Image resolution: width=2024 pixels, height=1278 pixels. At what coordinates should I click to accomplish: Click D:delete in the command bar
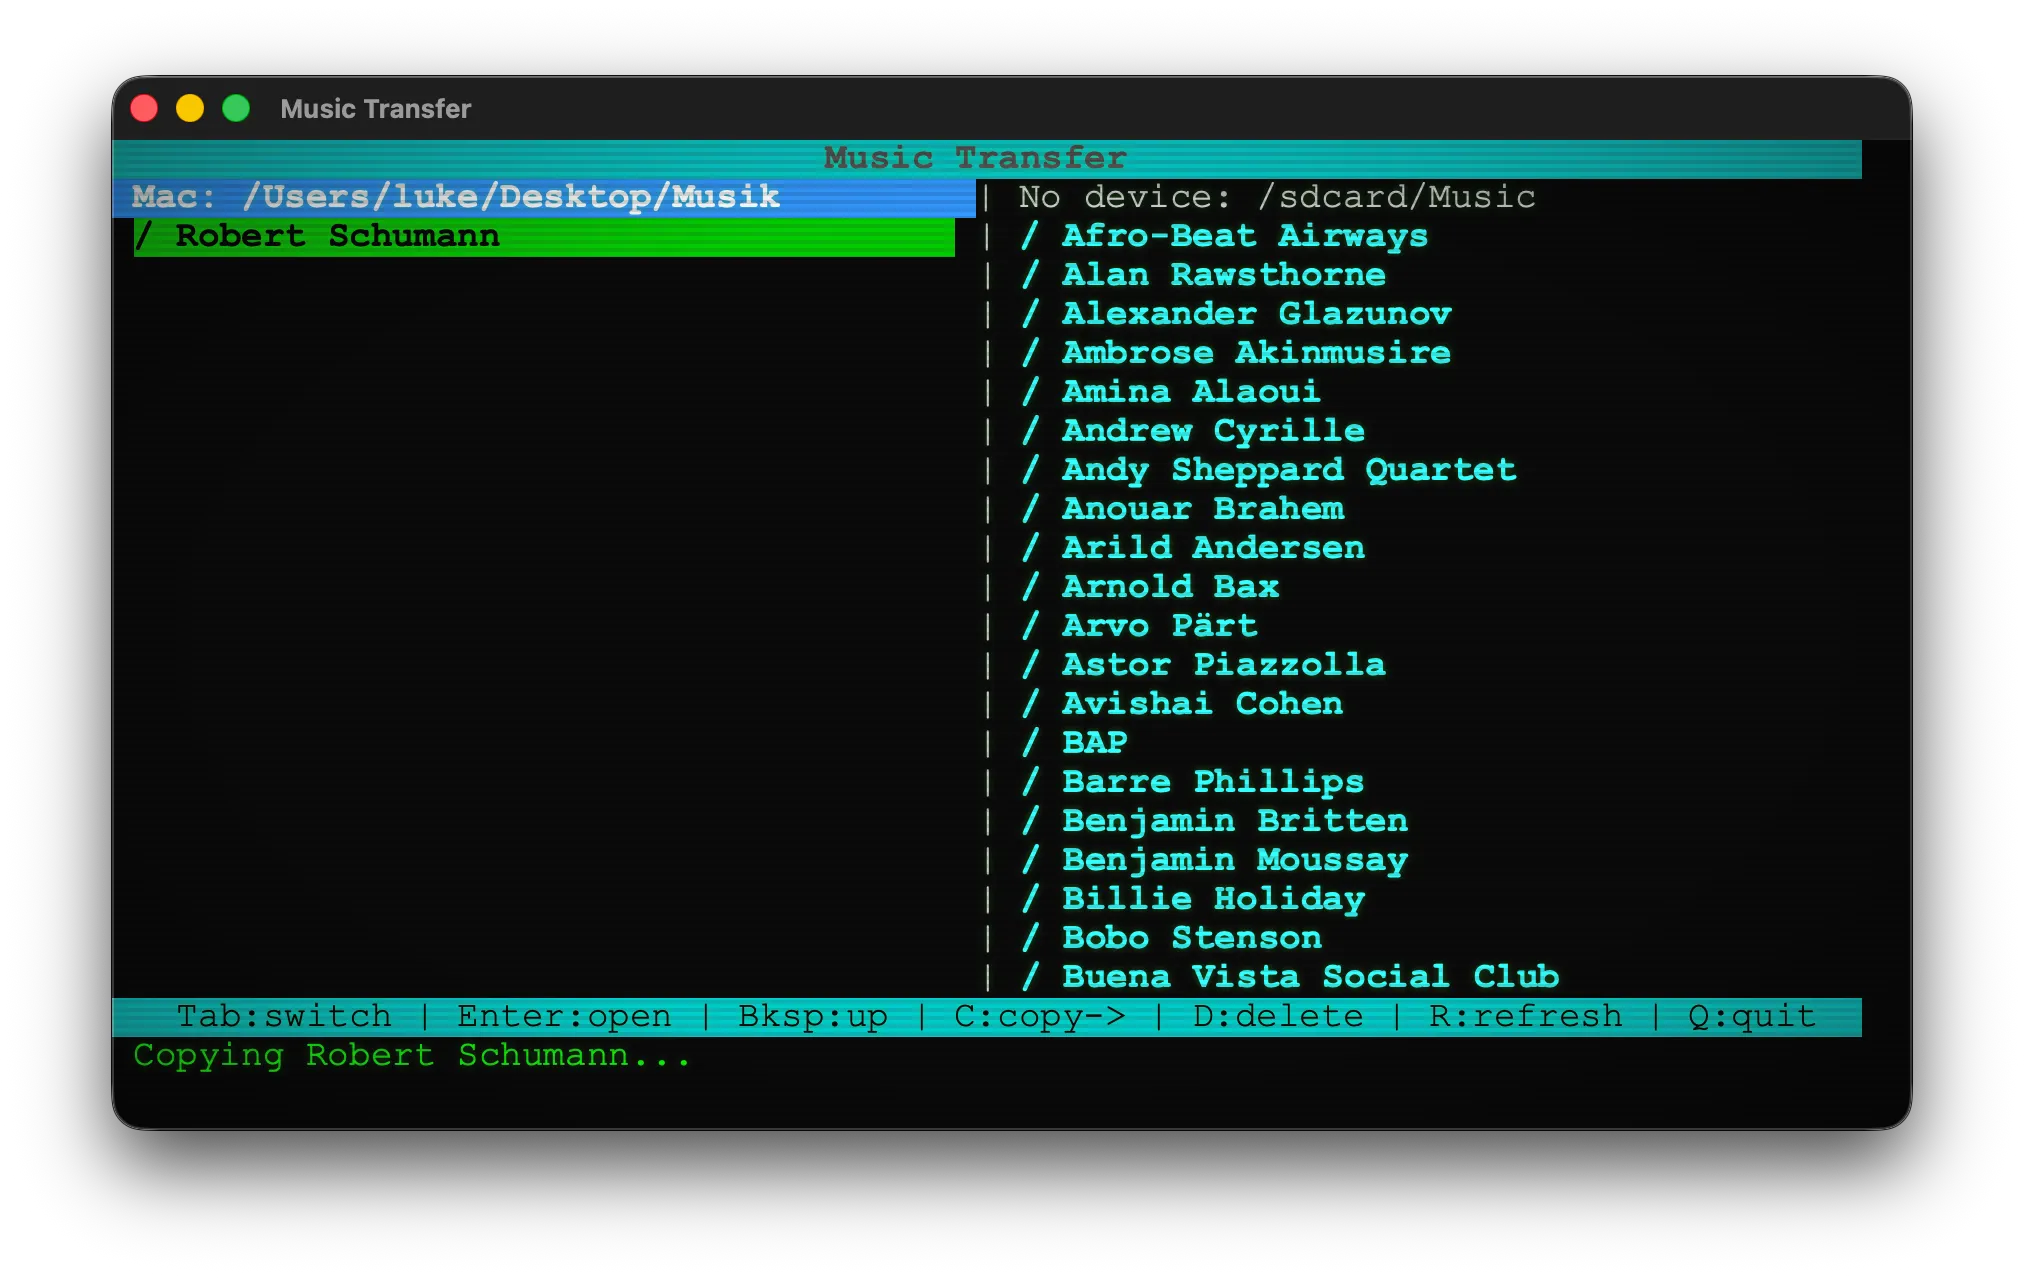pos(1278,1015)
